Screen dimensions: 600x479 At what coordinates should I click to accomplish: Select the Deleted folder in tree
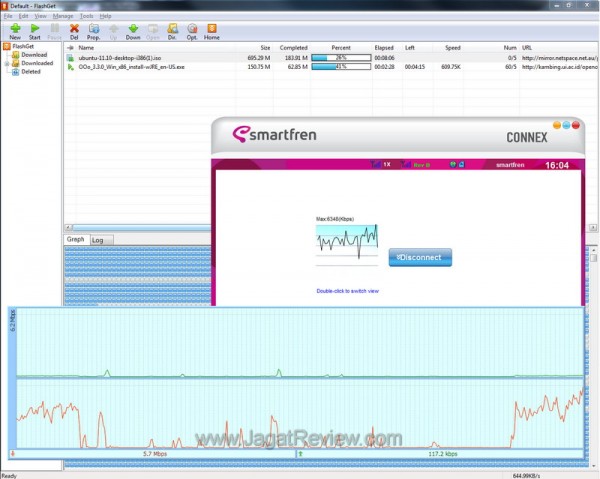31,72
